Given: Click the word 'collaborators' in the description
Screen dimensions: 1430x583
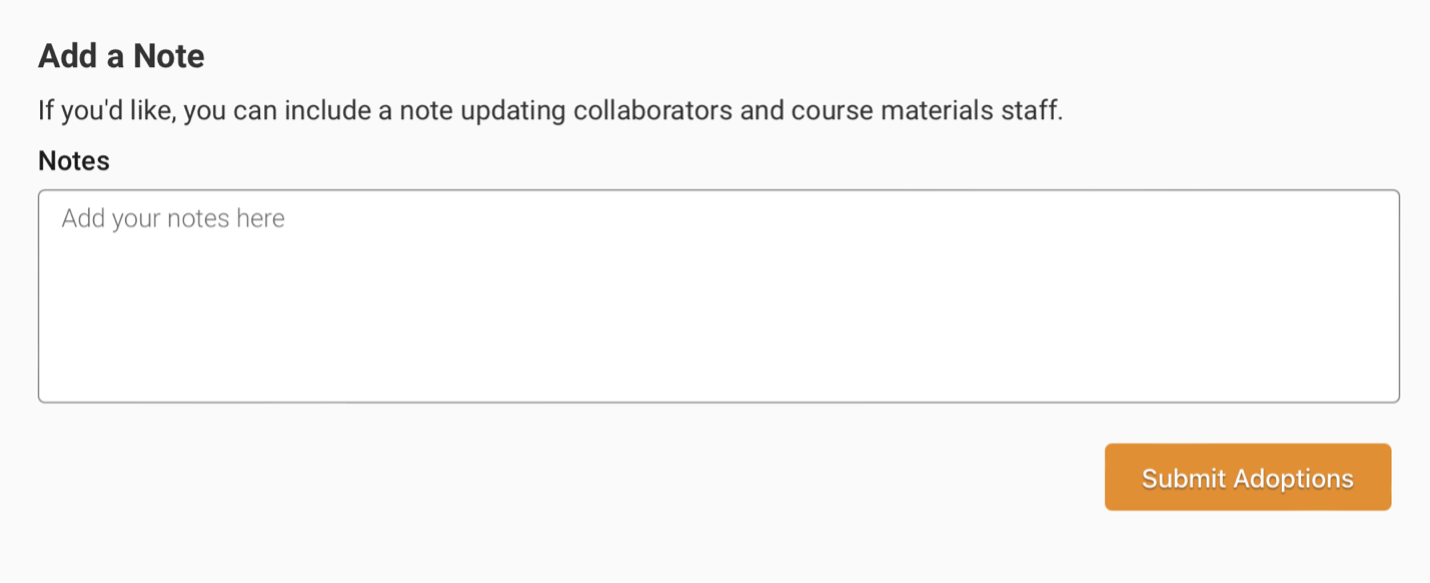Looking at the screenshot, I should tap(652, 109).
